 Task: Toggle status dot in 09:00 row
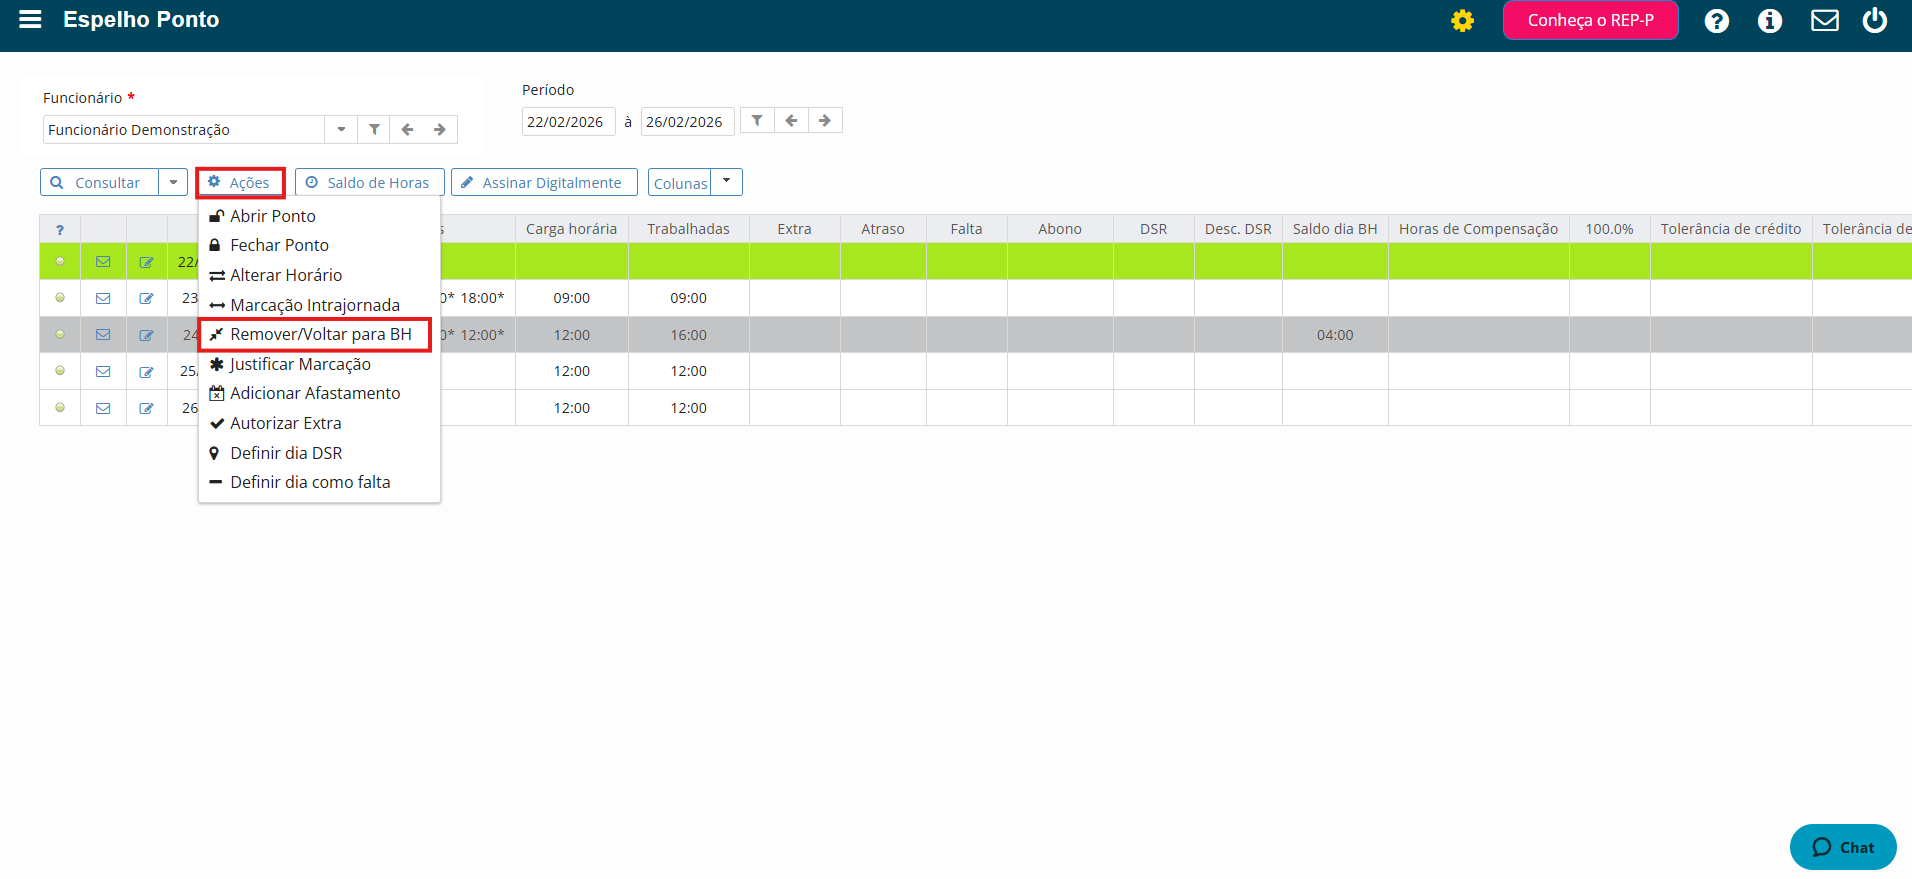pos(60,298)
